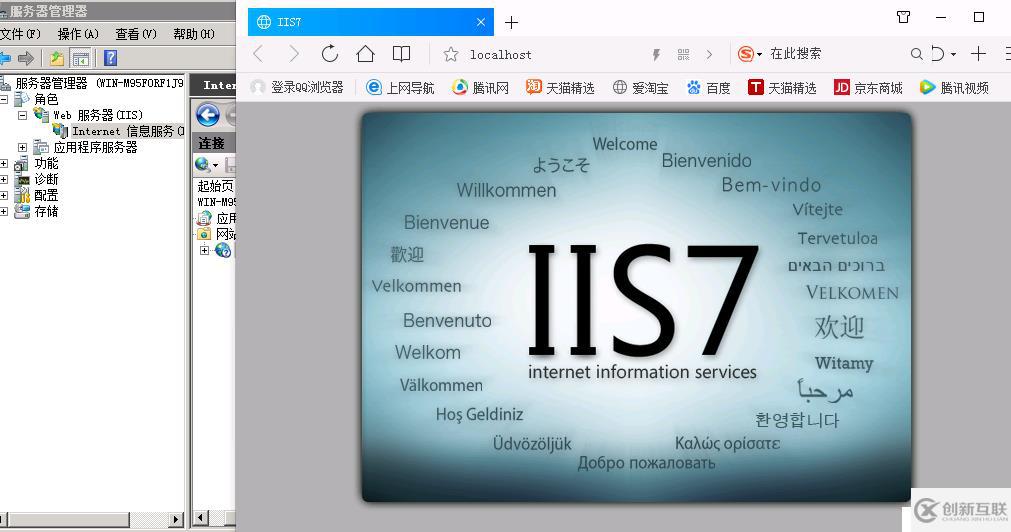Image resolution: width=1011 pixels, height=532 pixels.
Task: Open dropdown arrow next to restore icon
Action: point(954,55)
